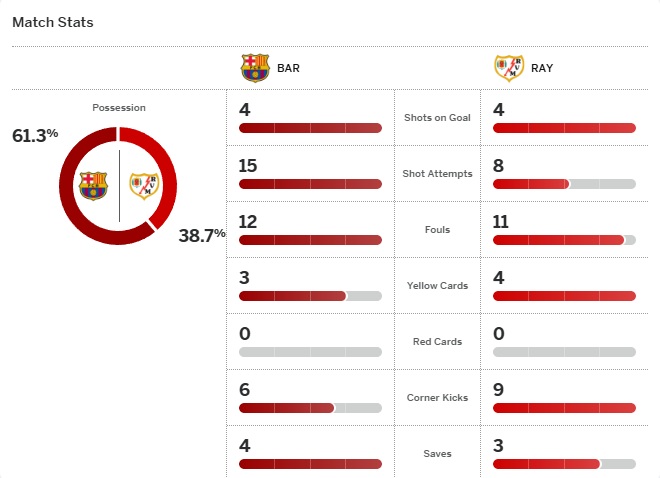Click the RAY team abbreviation
Screen dimensions: 660x478
543,69
